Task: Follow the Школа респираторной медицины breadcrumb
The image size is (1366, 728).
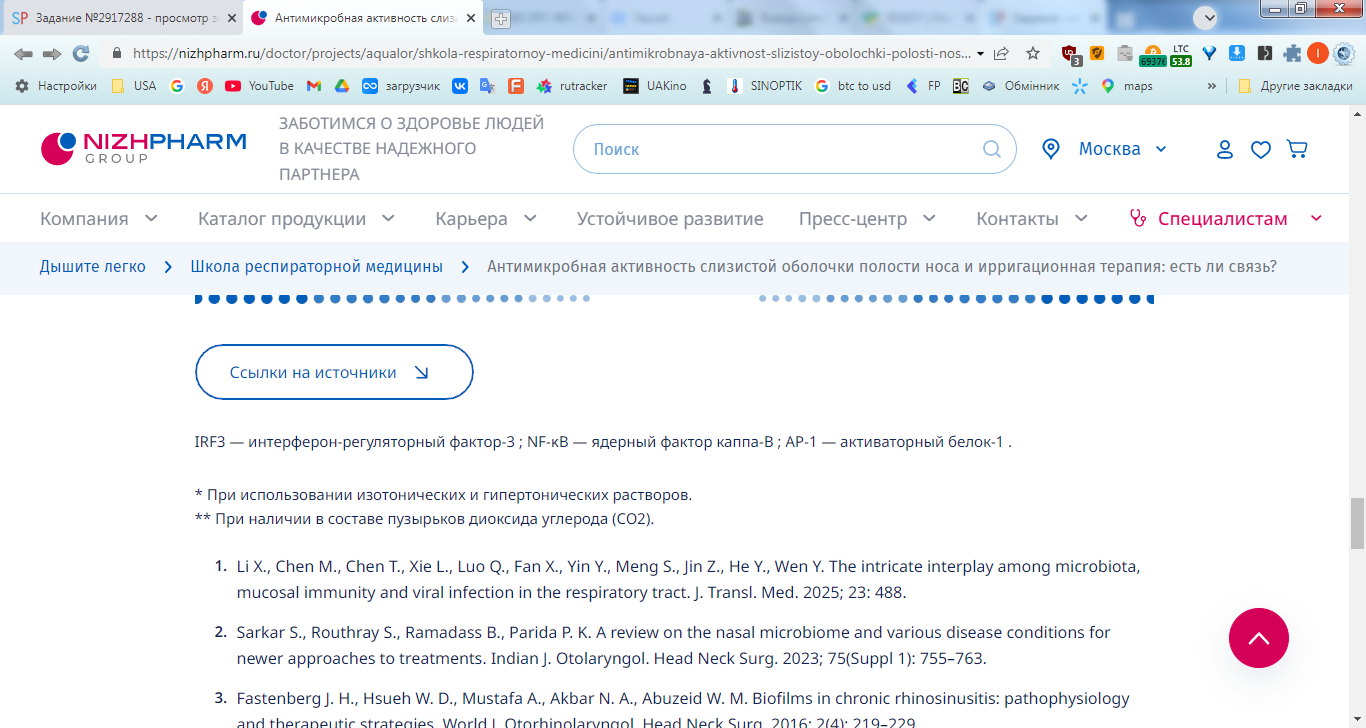Action: [317, 267]
